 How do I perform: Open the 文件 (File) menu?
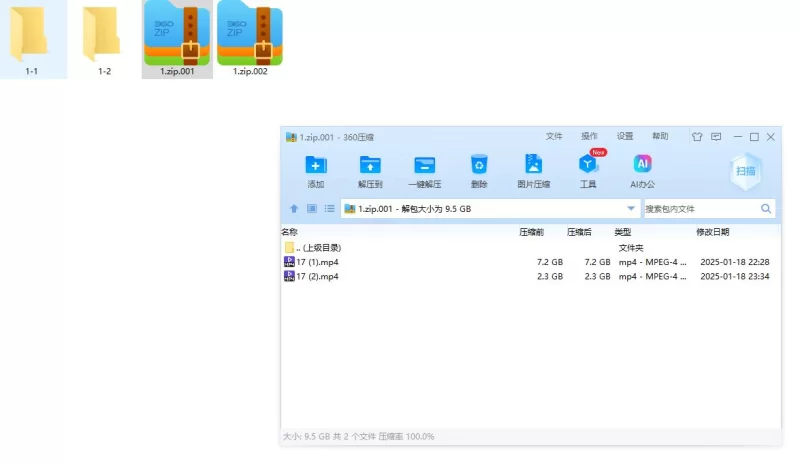point(554,137)
